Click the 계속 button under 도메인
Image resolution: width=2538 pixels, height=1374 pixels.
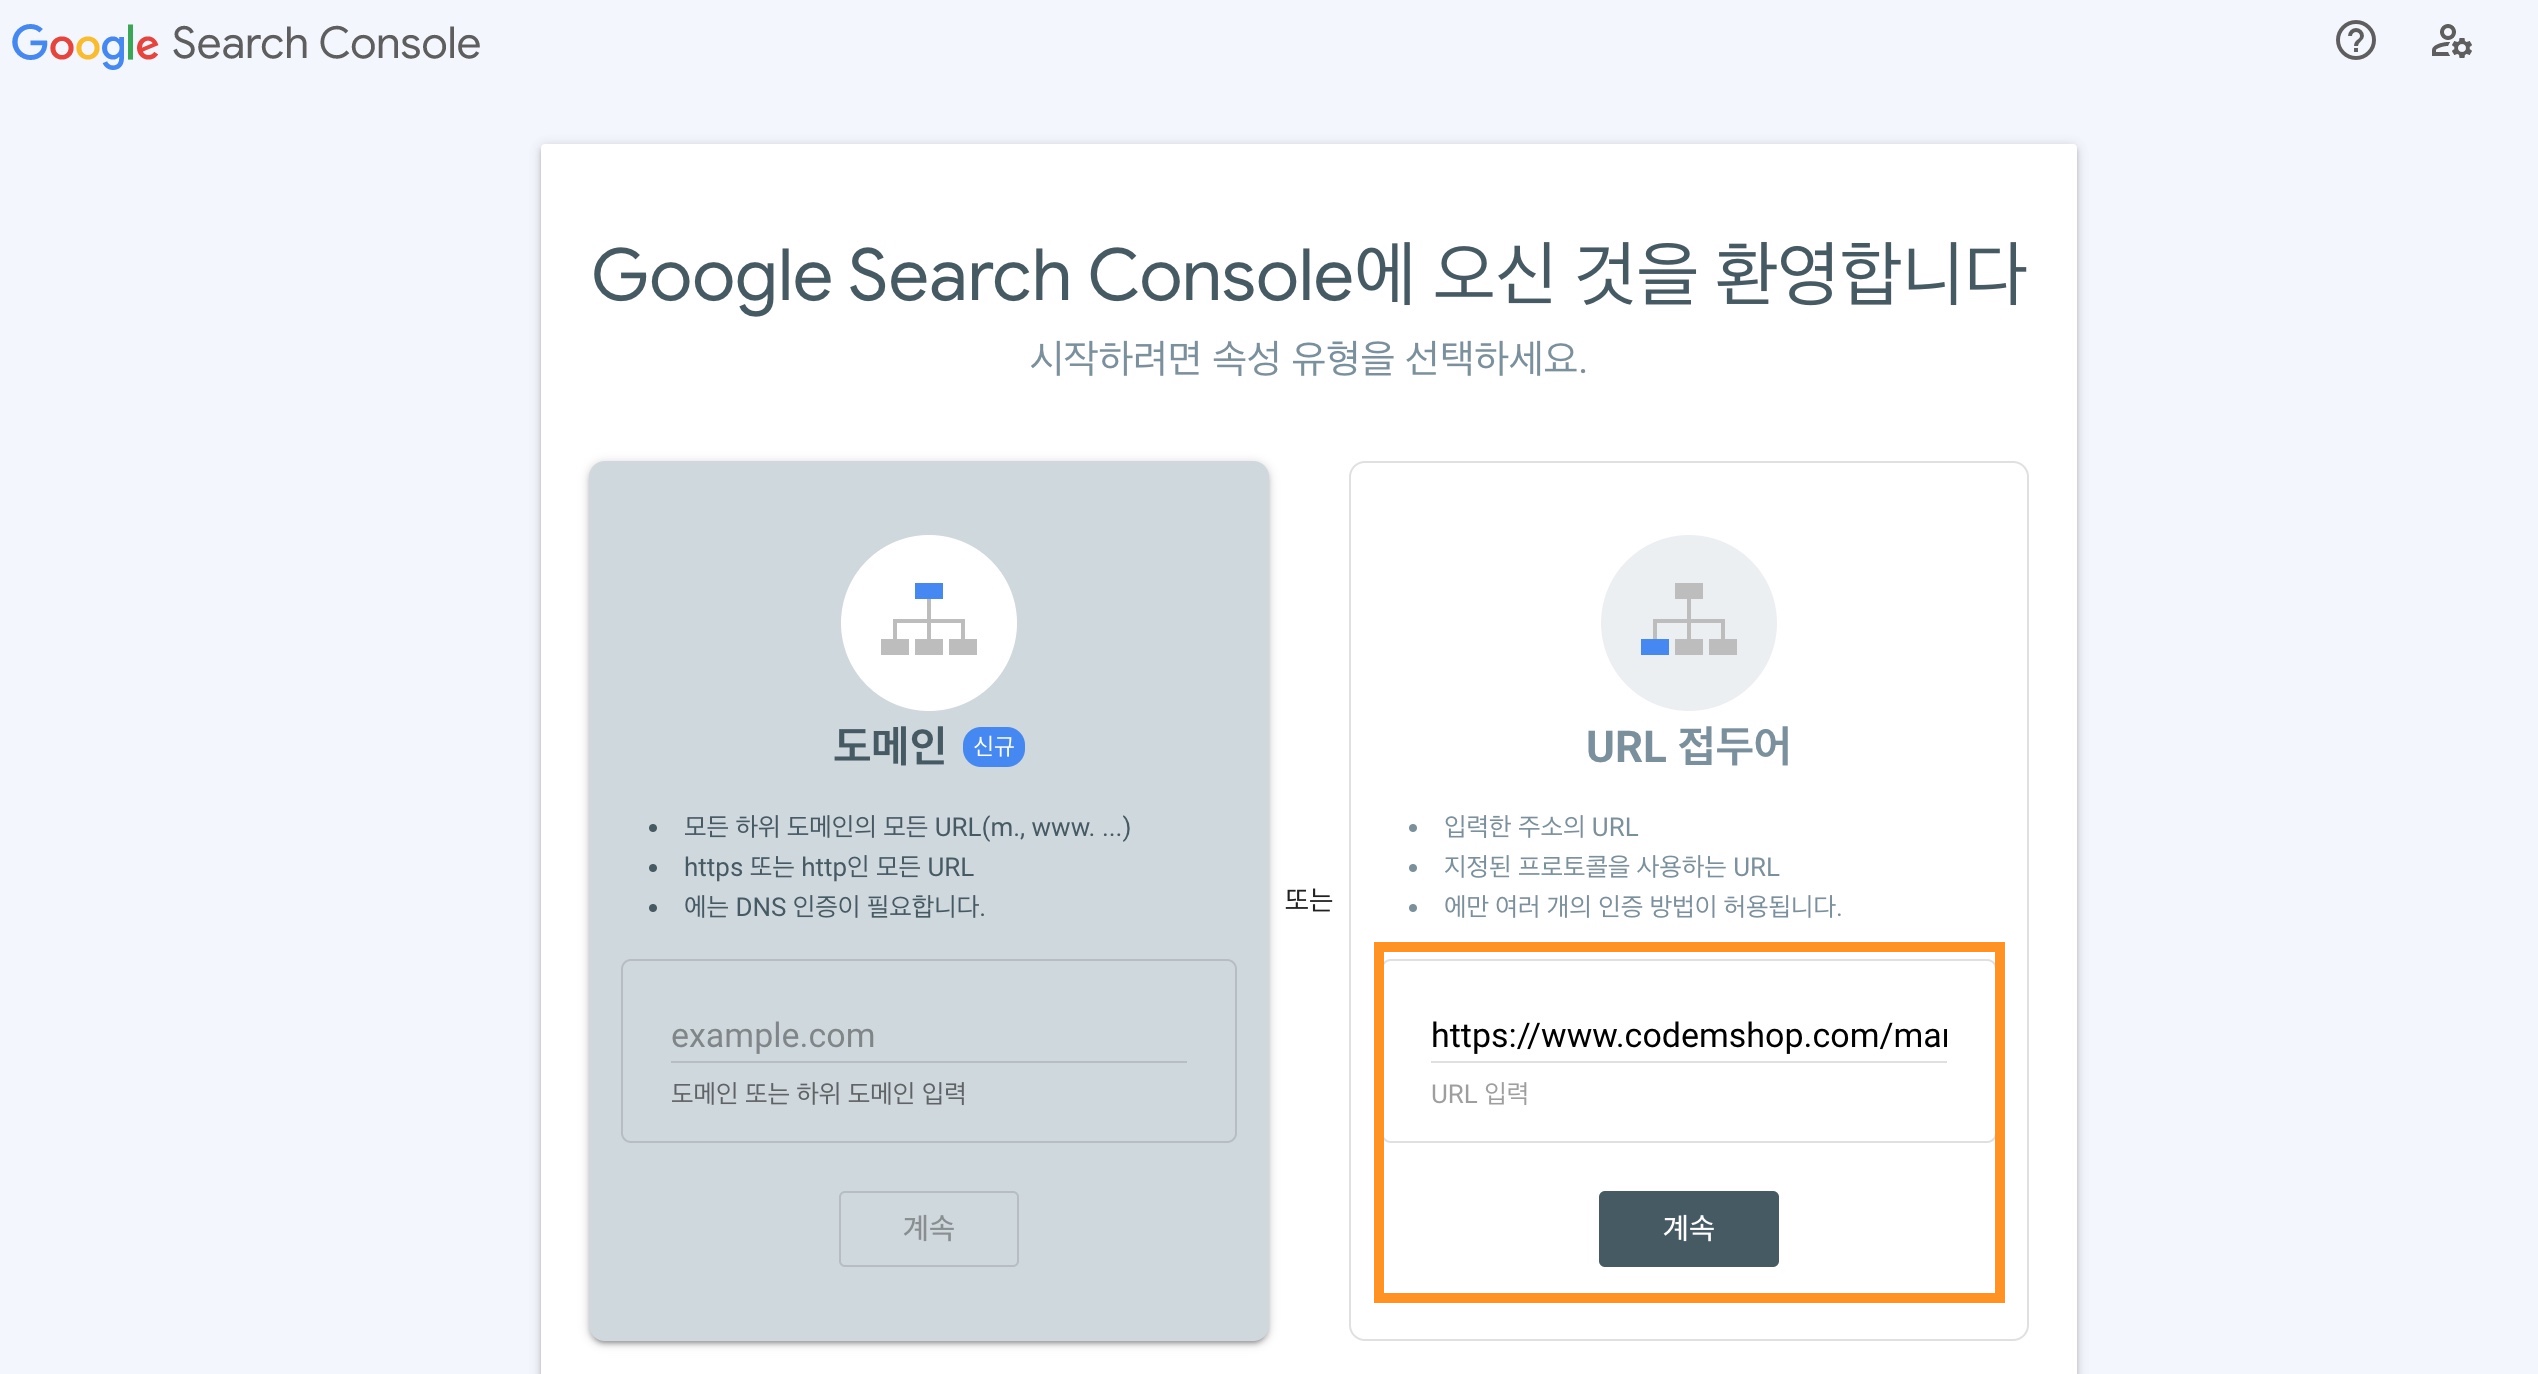928,1229
